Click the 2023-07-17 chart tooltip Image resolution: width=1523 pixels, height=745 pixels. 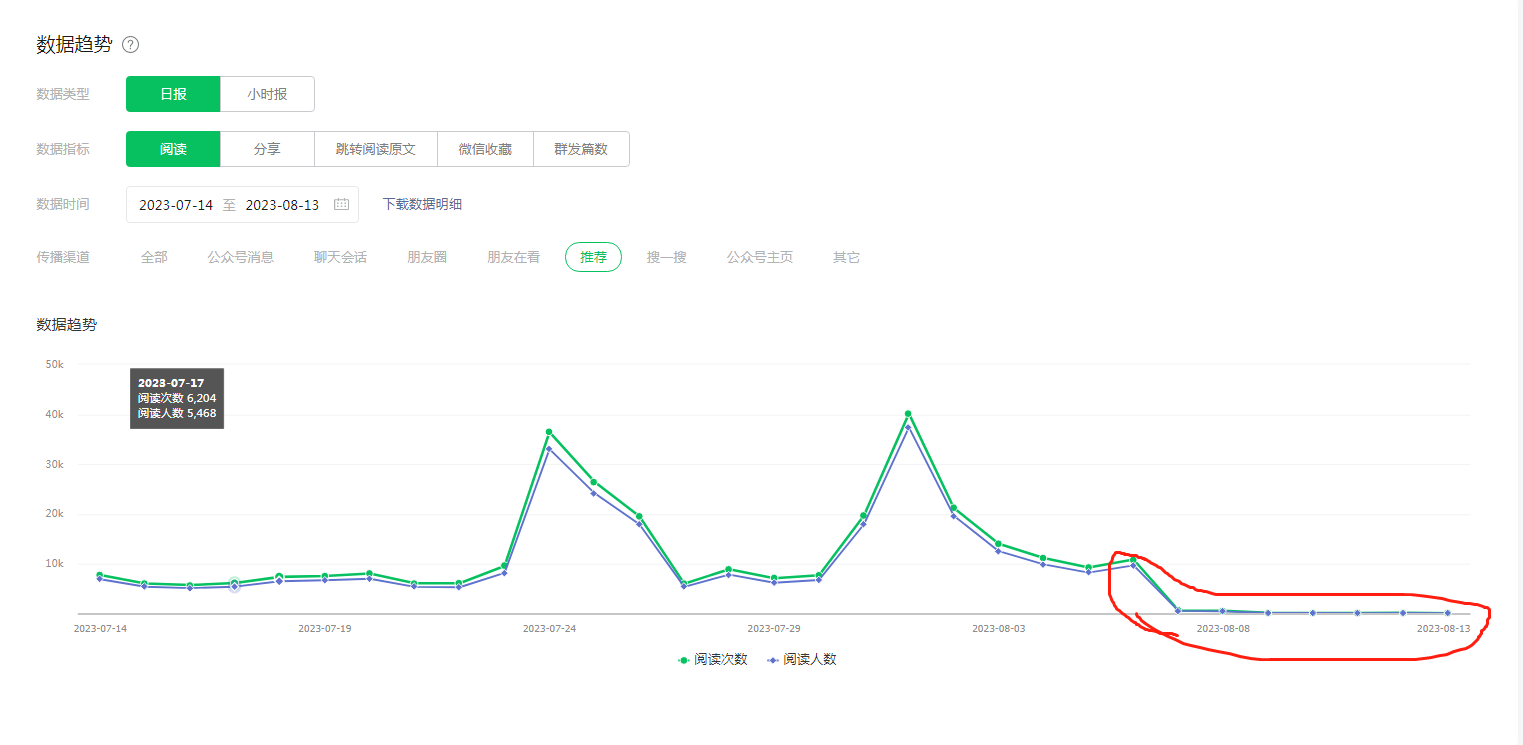177,398
